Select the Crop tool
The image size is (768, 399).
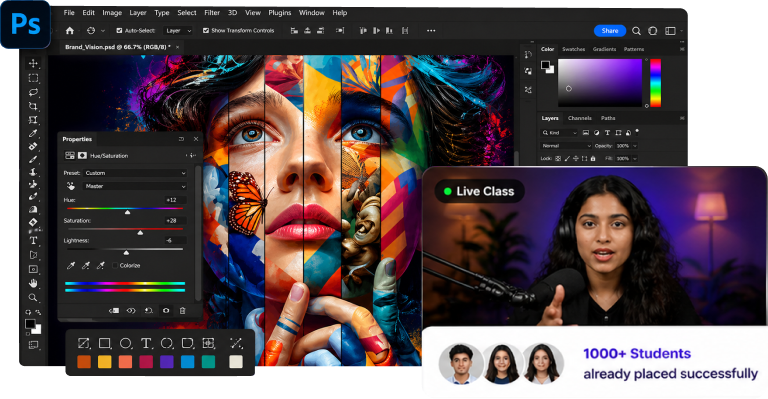pos(33,106)
